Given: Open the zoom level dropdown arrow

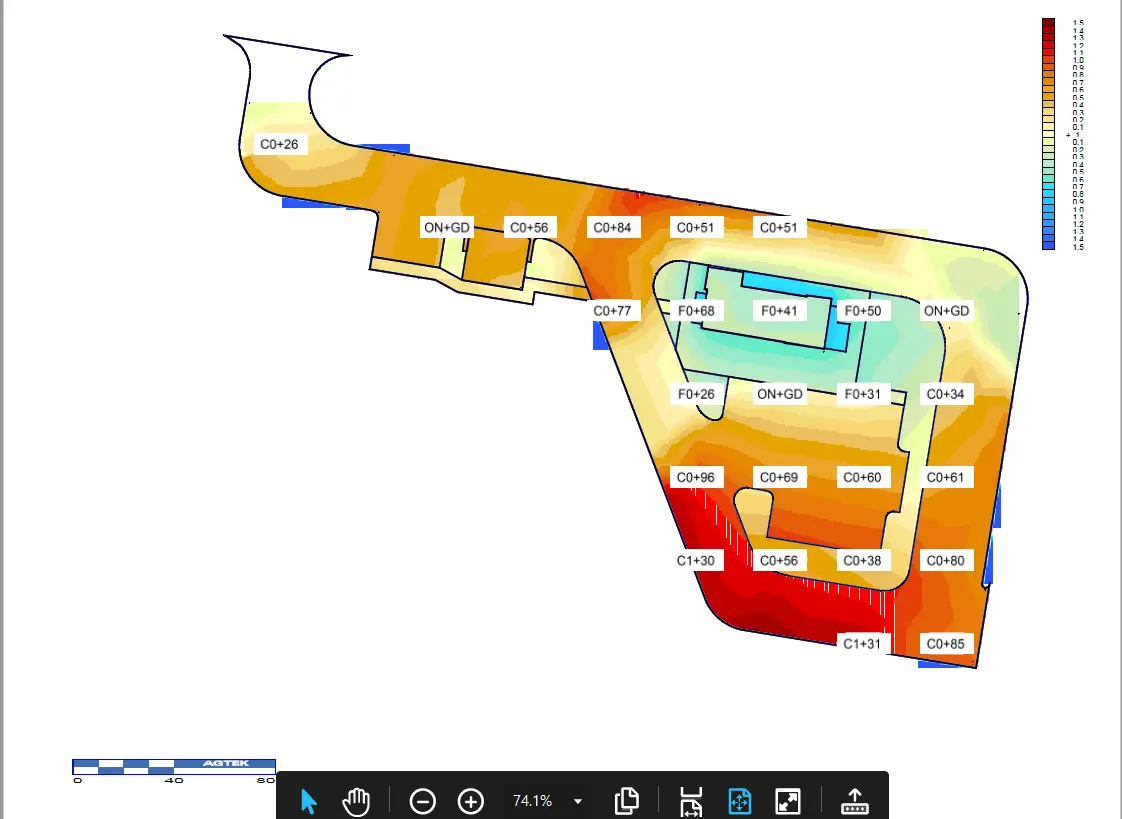Looking at the screenshot, I should point(578,801).
